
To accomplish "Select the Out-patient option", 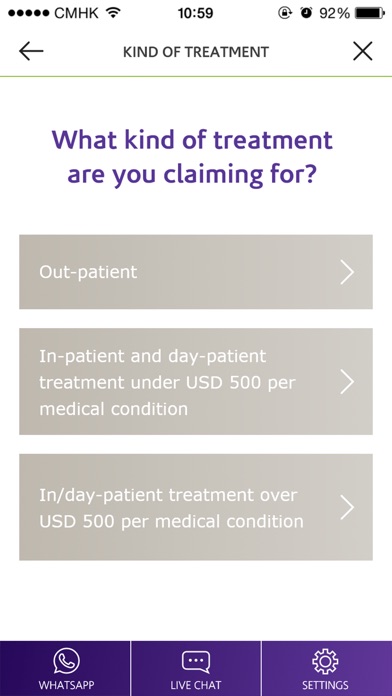I will point(196,272).
